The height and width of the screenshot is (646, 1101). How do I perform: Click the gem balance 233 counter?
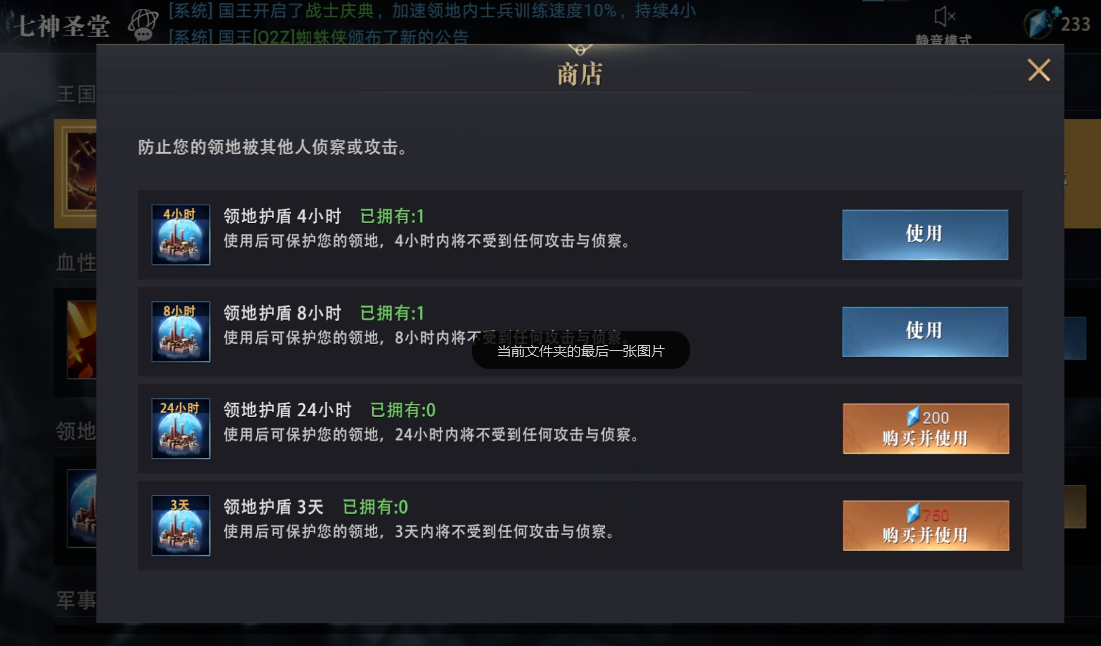pyautogui.click(x=1075, y=24)
